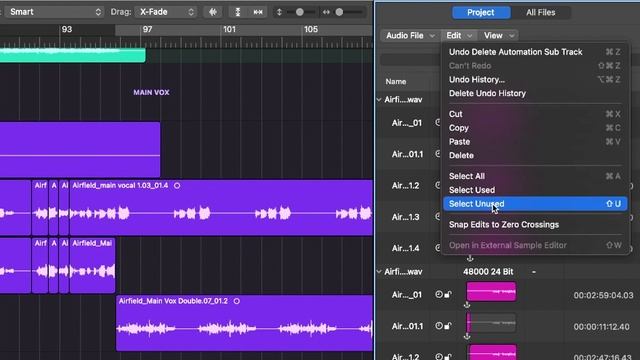Click the clock icon in 00:00:11:12.40 row
The height and width of the screenshot is (360, 640).
[439, 326]
